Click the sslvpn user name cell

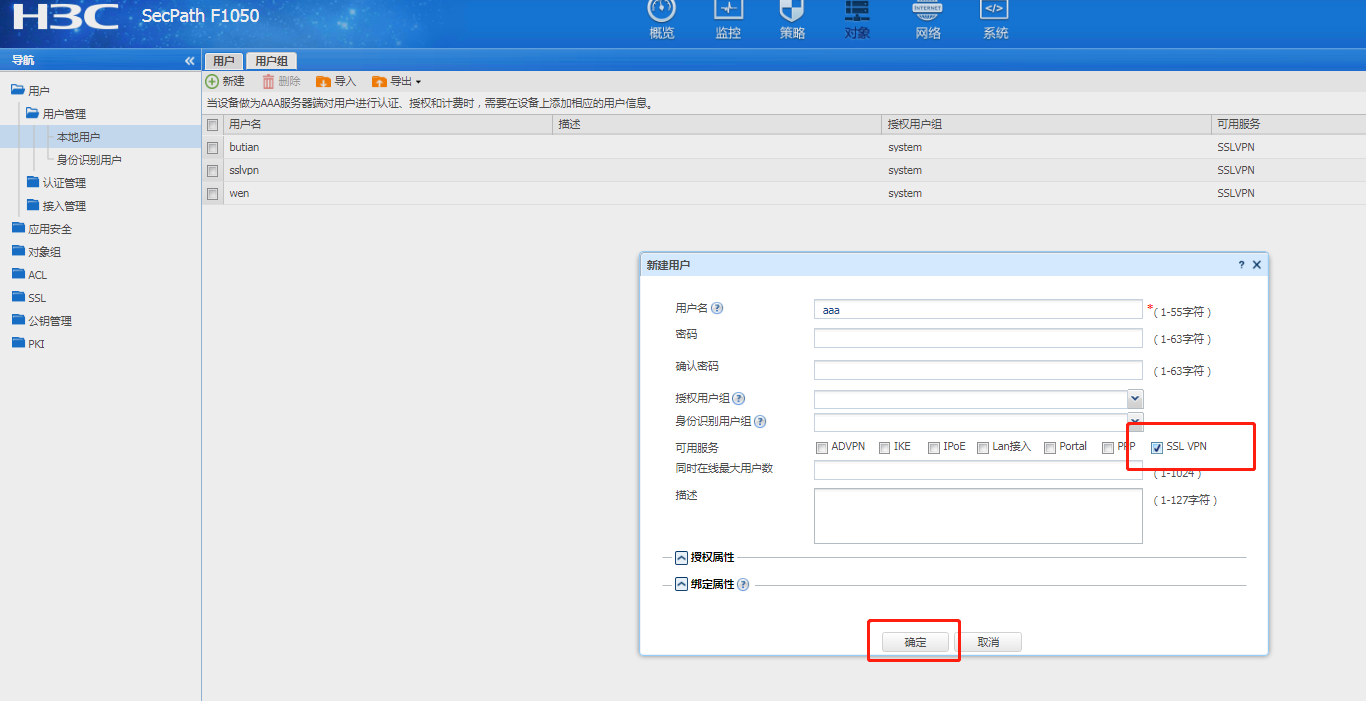[x=244, y=171]
